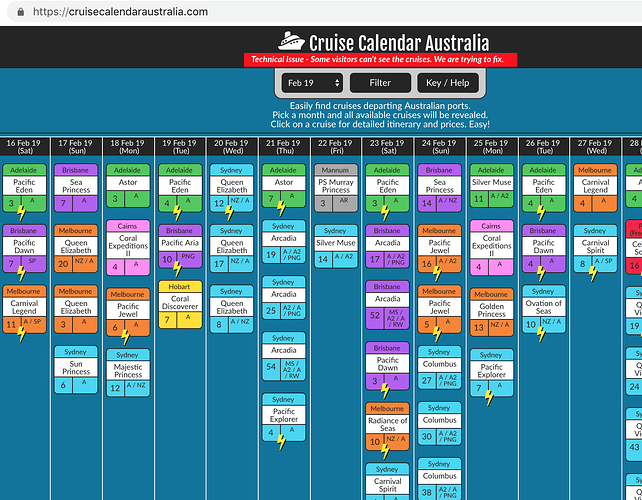Open 19-night Arcadia cruise on 21 Feb

(x=283, y=242)
